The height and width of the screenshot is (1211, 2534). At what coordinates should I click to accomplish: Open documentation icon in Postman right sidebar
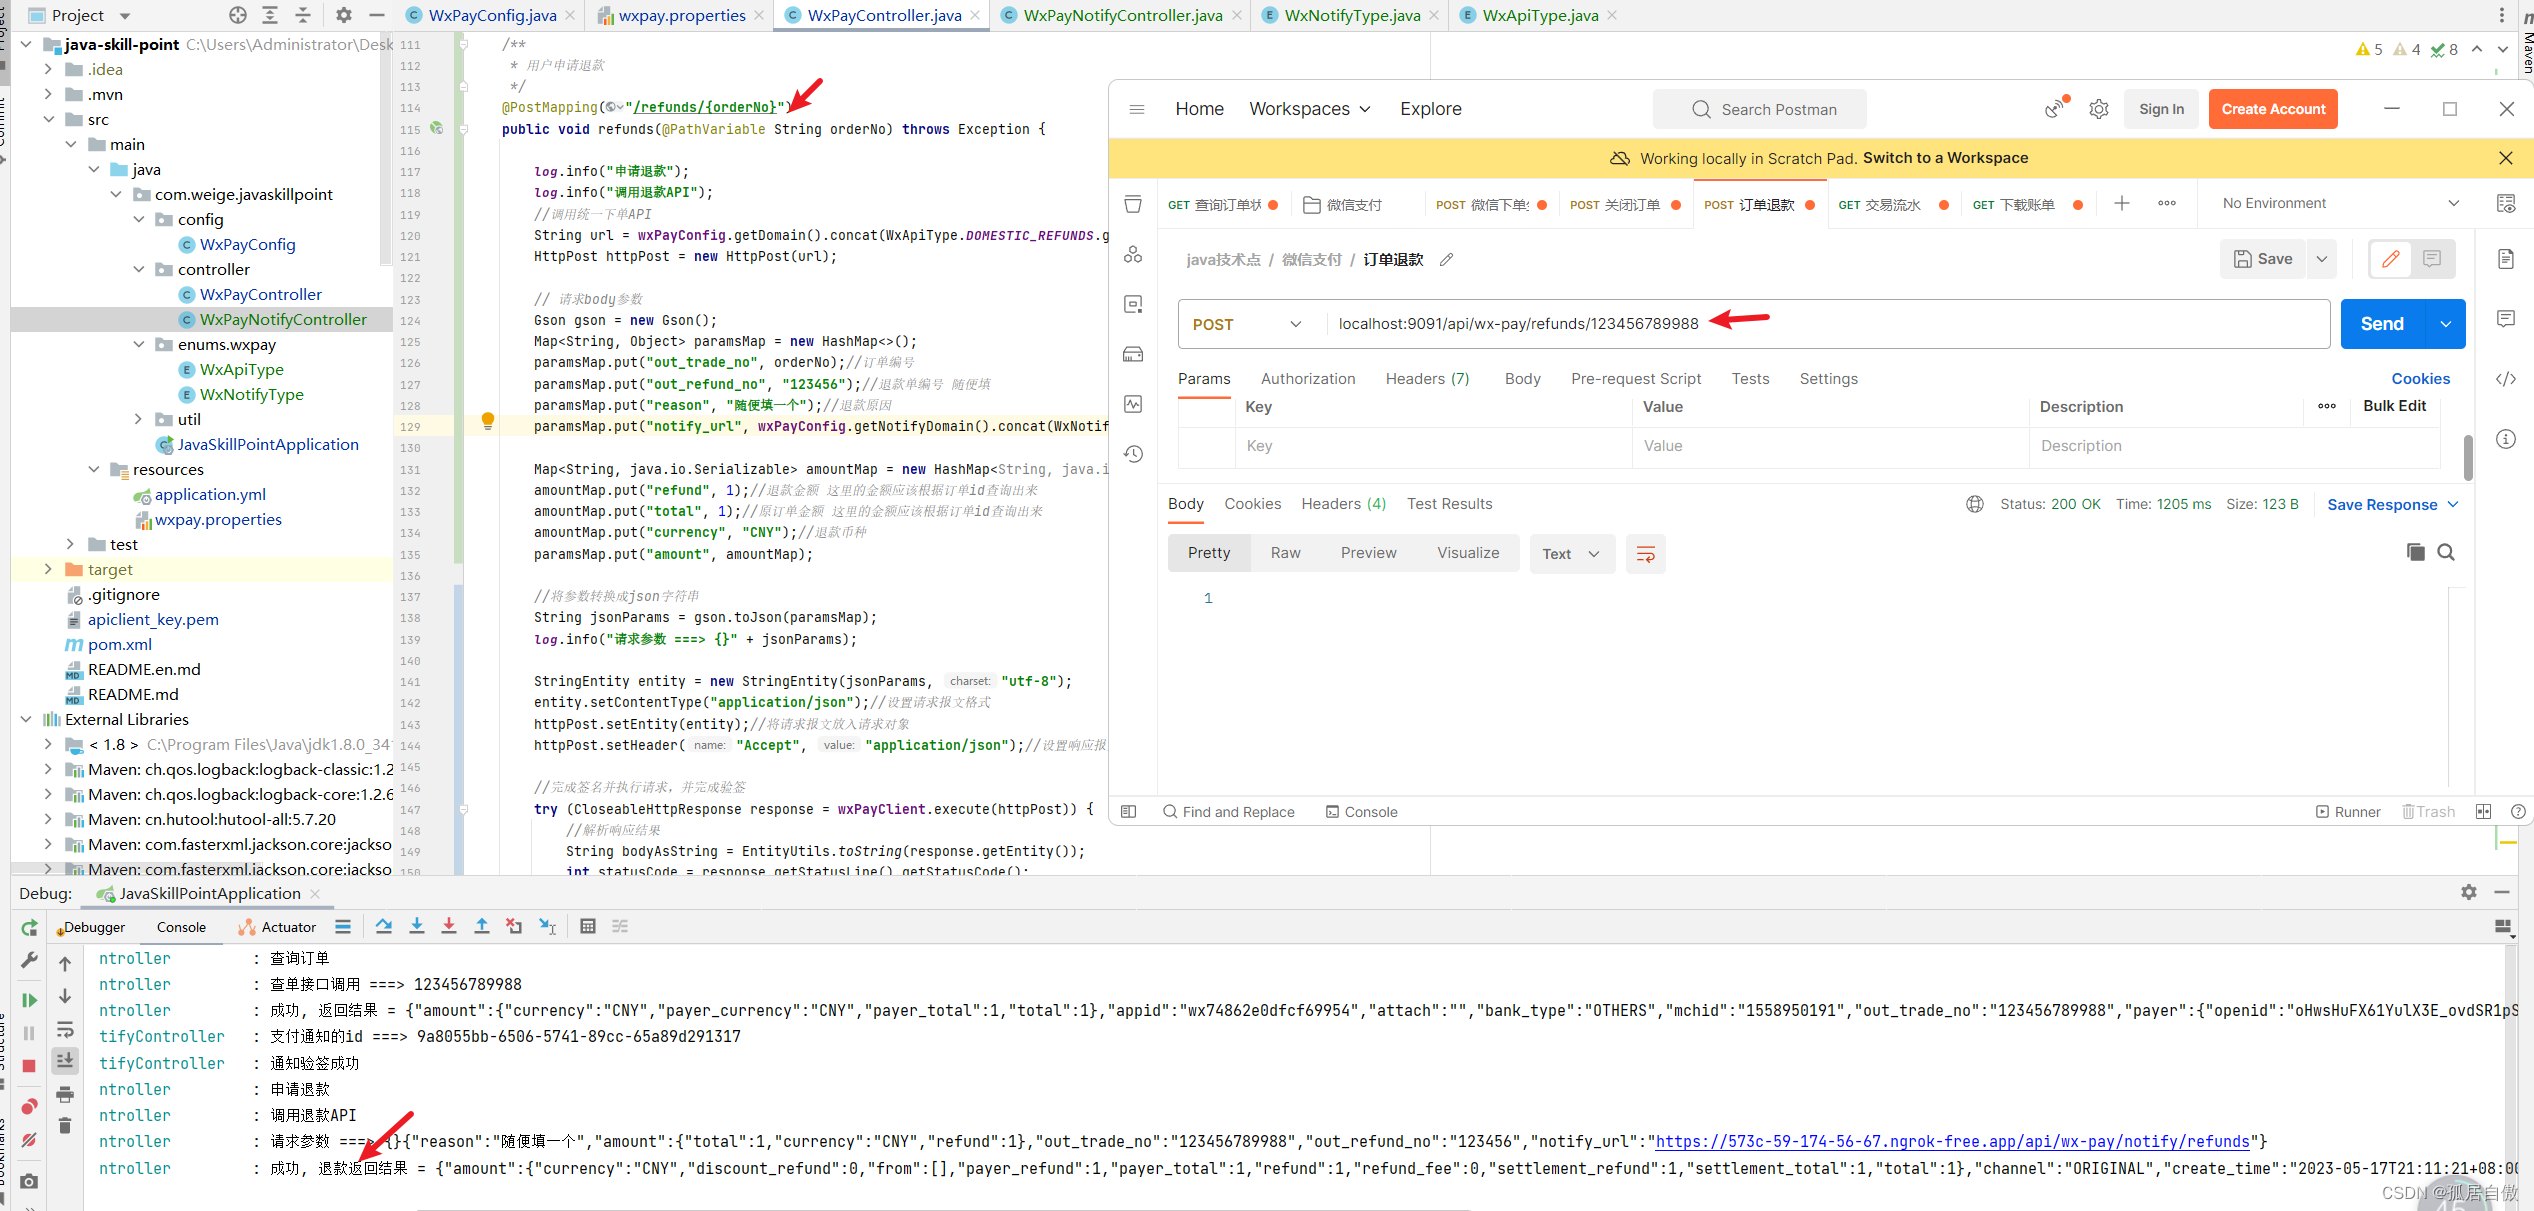click(2506, 259)
